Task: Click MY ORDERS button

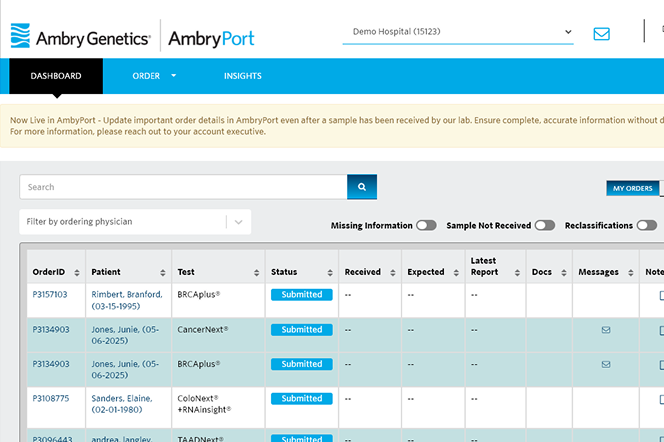Action: 633,188
